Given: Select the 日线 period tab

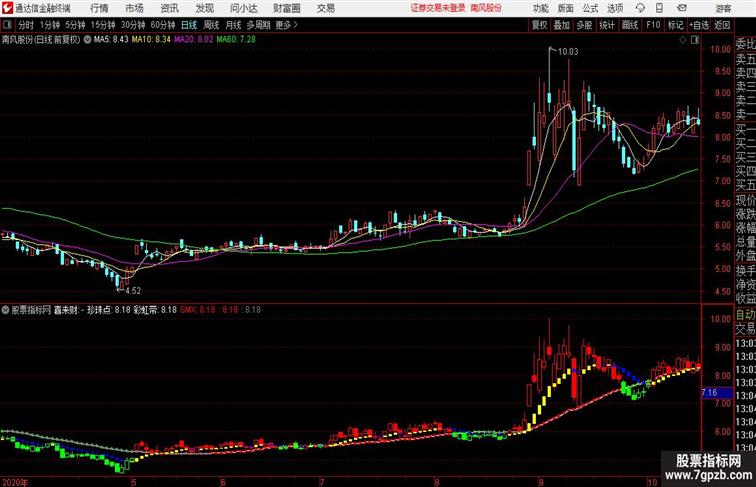Looking at the screenshot, I should tap(189, 25).
